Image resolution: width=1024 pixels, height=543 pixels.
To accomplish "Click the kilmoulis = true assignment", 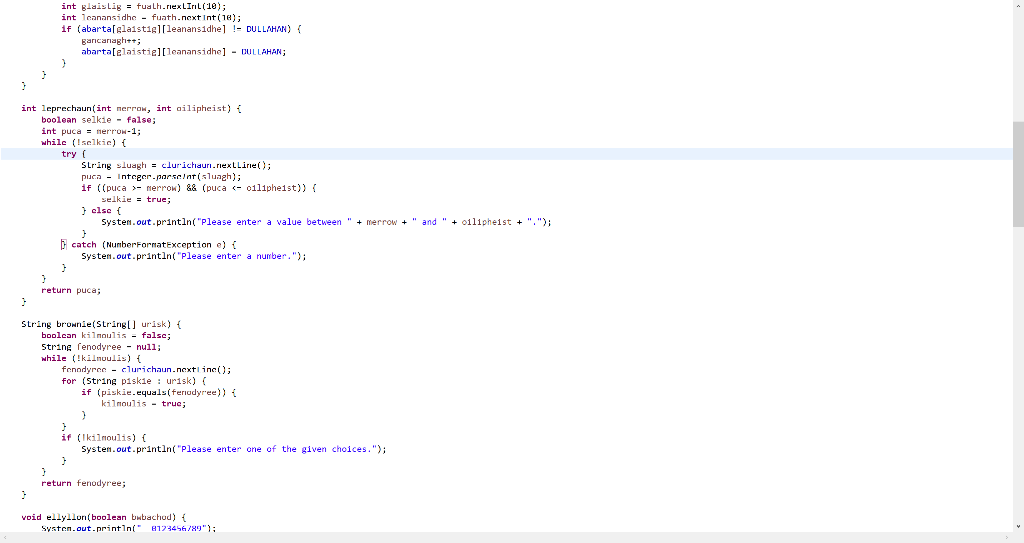I will tap(144, 404).
